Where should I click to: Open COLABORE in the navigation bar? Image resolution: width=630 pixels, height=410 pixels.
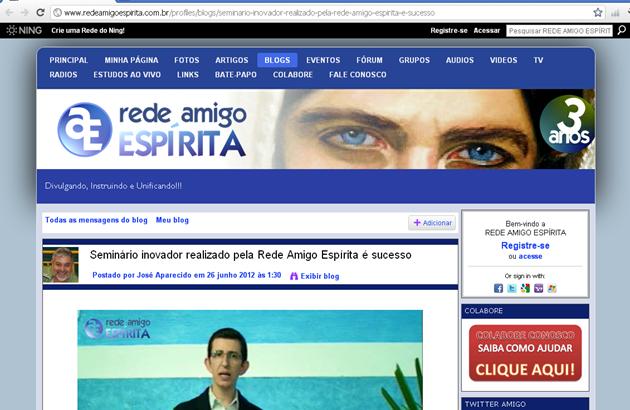(x=292, y=74)
